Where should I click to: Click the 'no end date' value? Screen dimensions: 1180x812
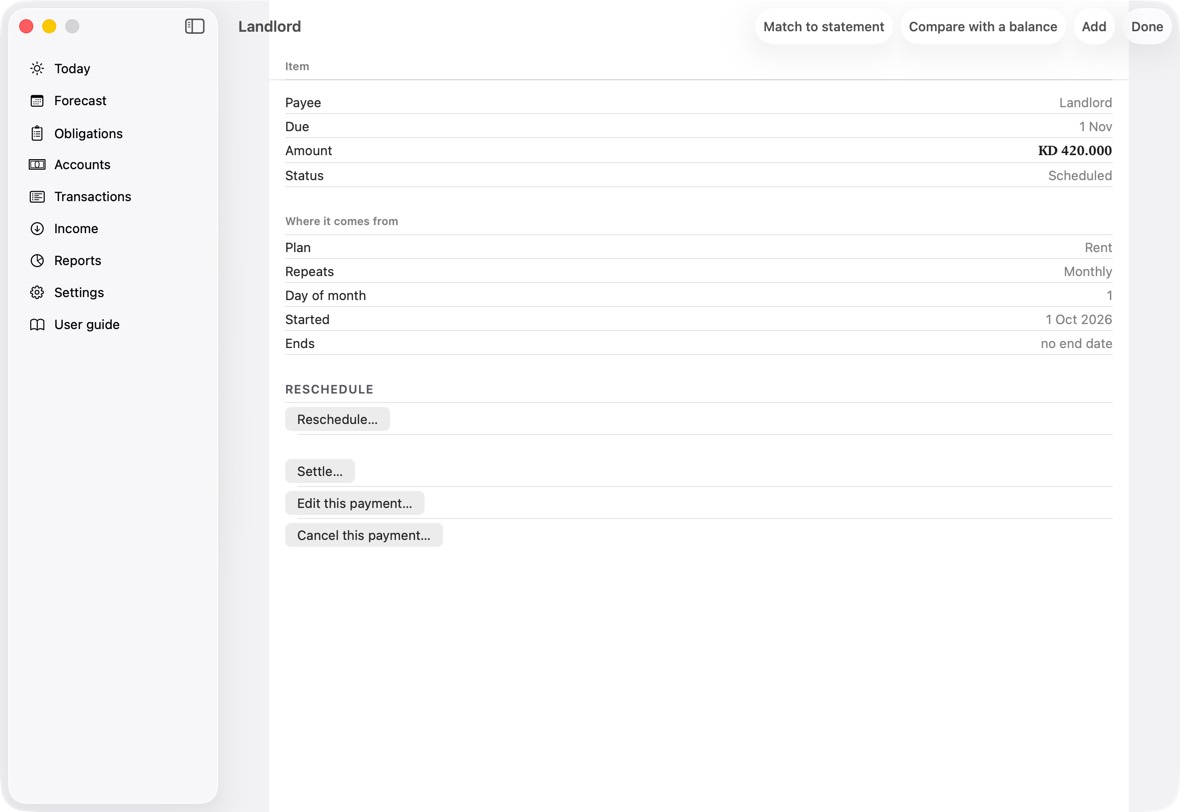(x=1076, y=344)
